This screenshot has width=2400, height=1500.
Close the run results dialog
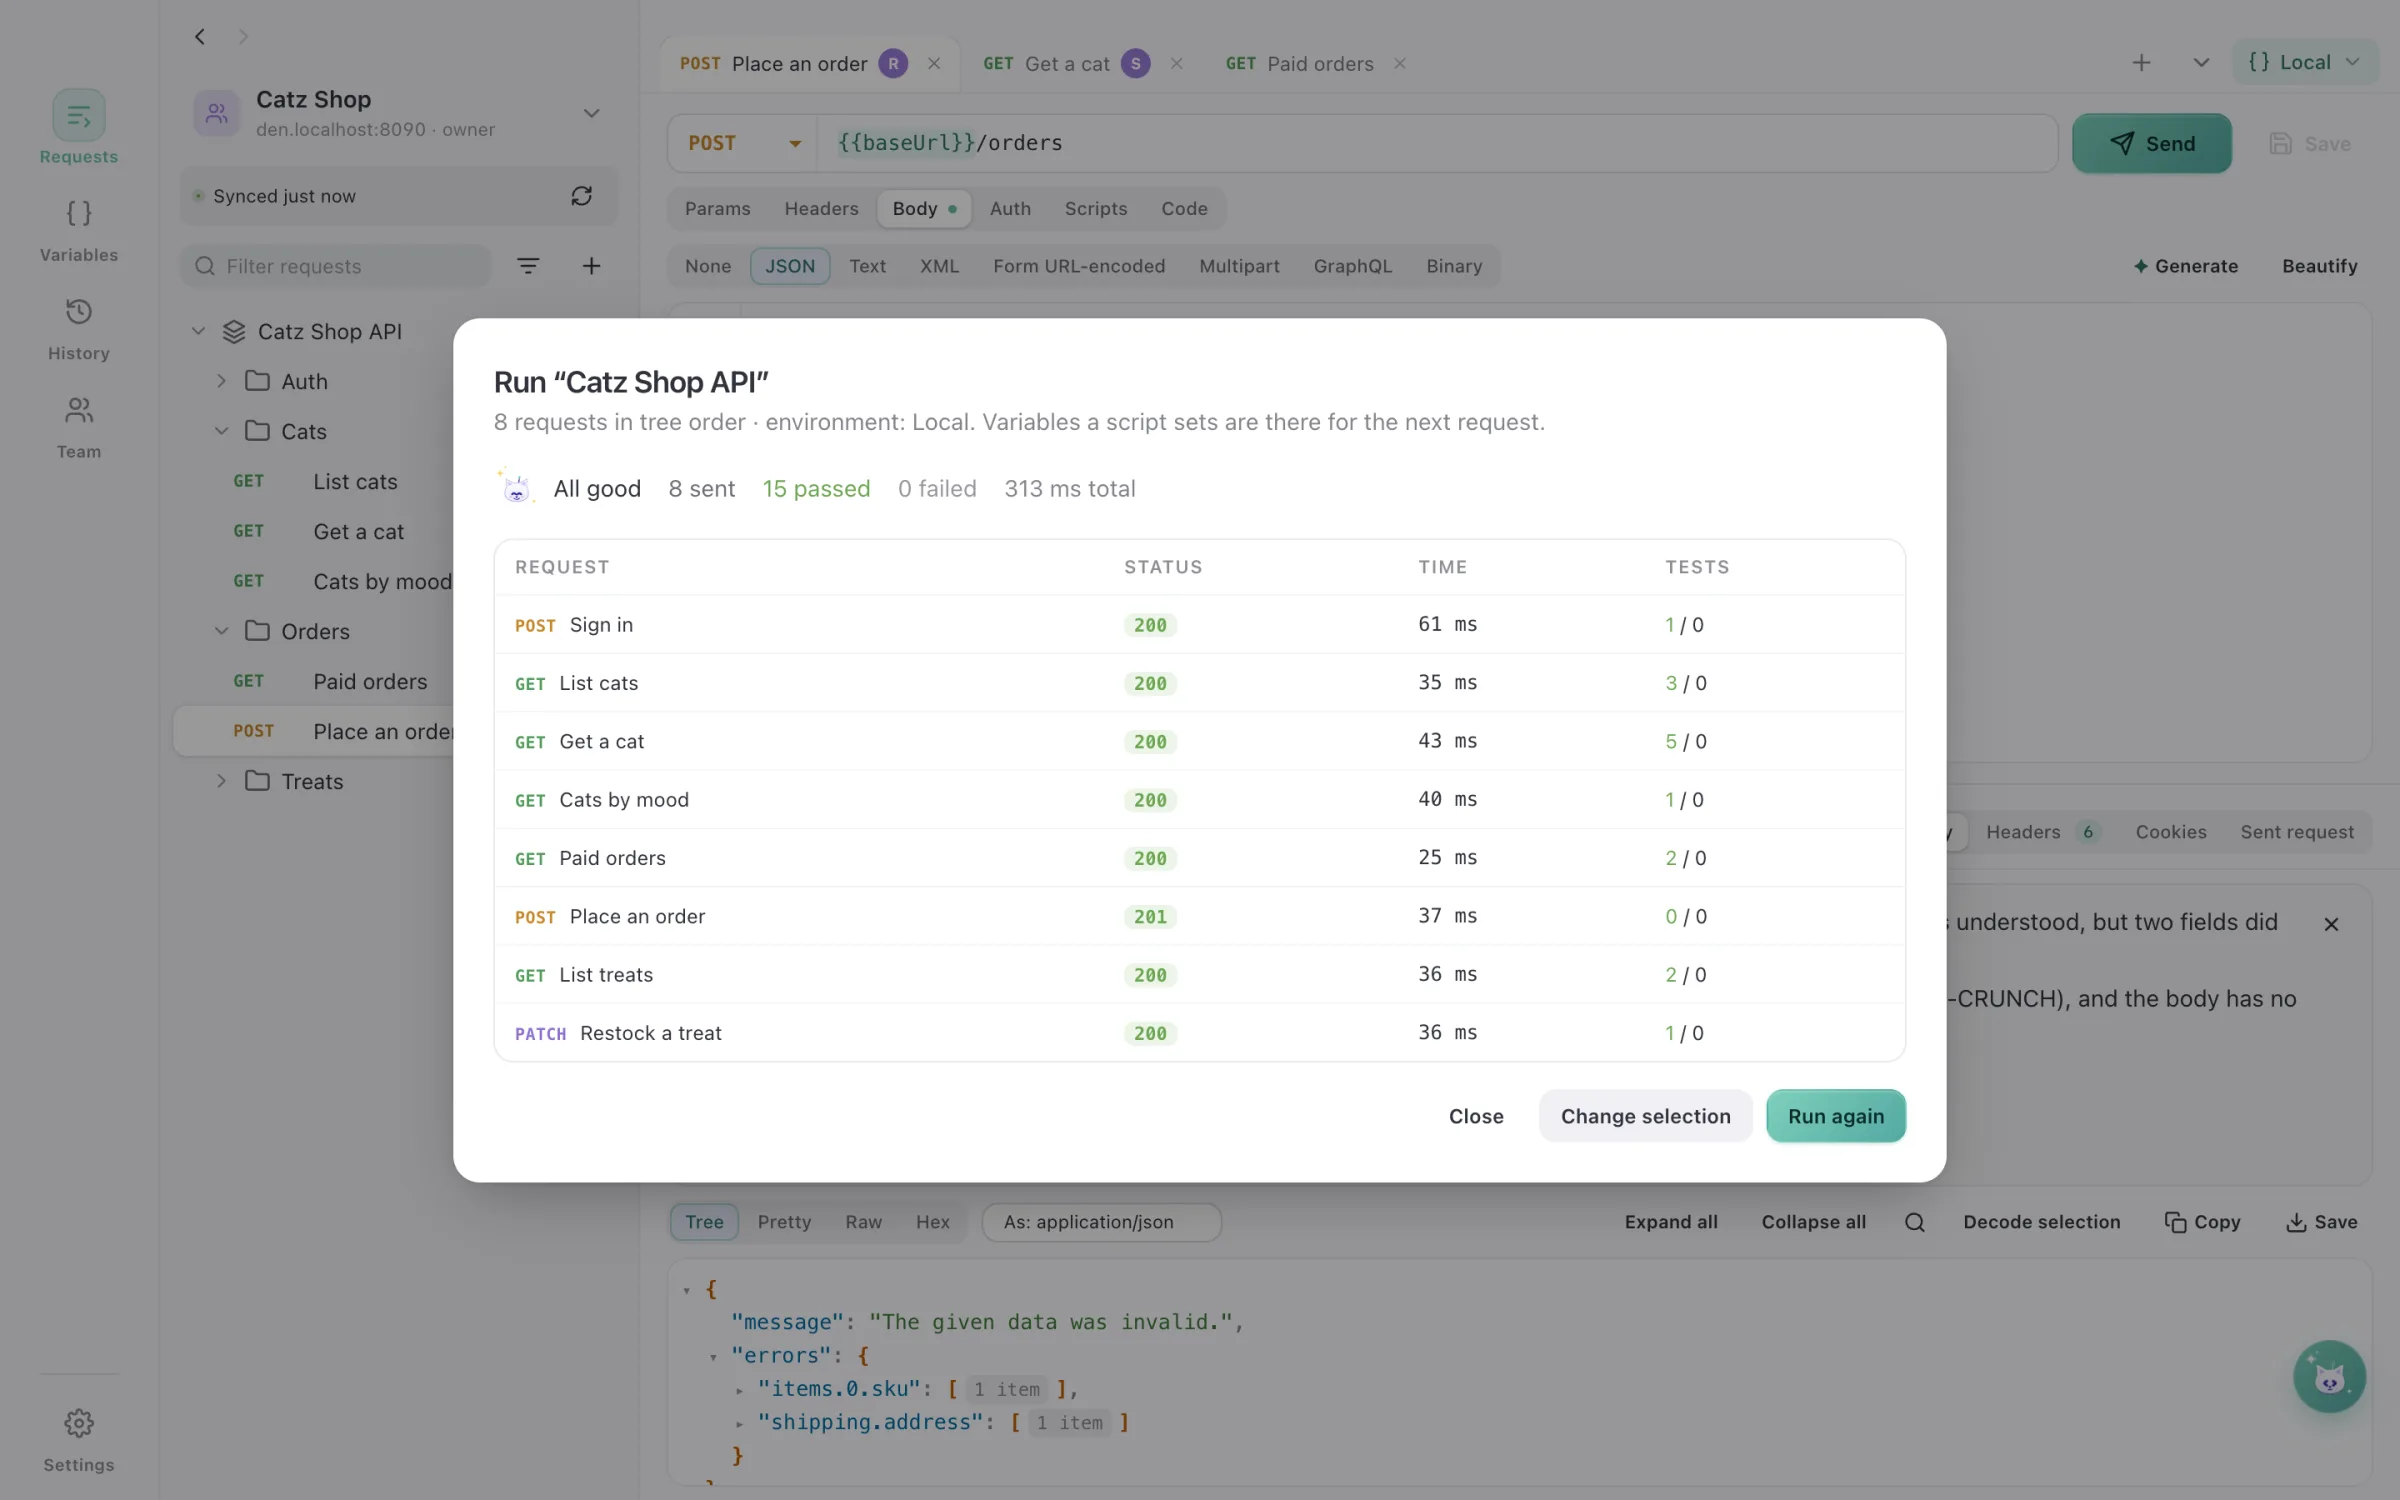click(x=1476, y=1116)
